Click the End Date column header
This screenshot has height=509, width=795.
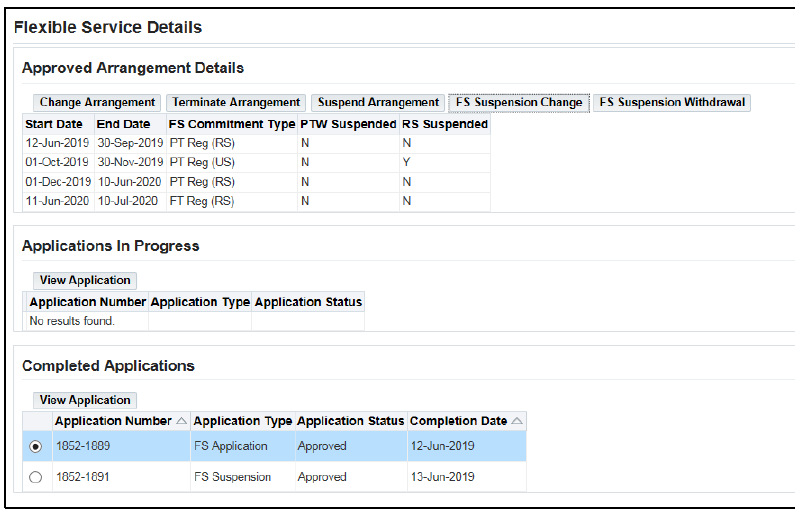pyautogui.click(x=124, y=125)
